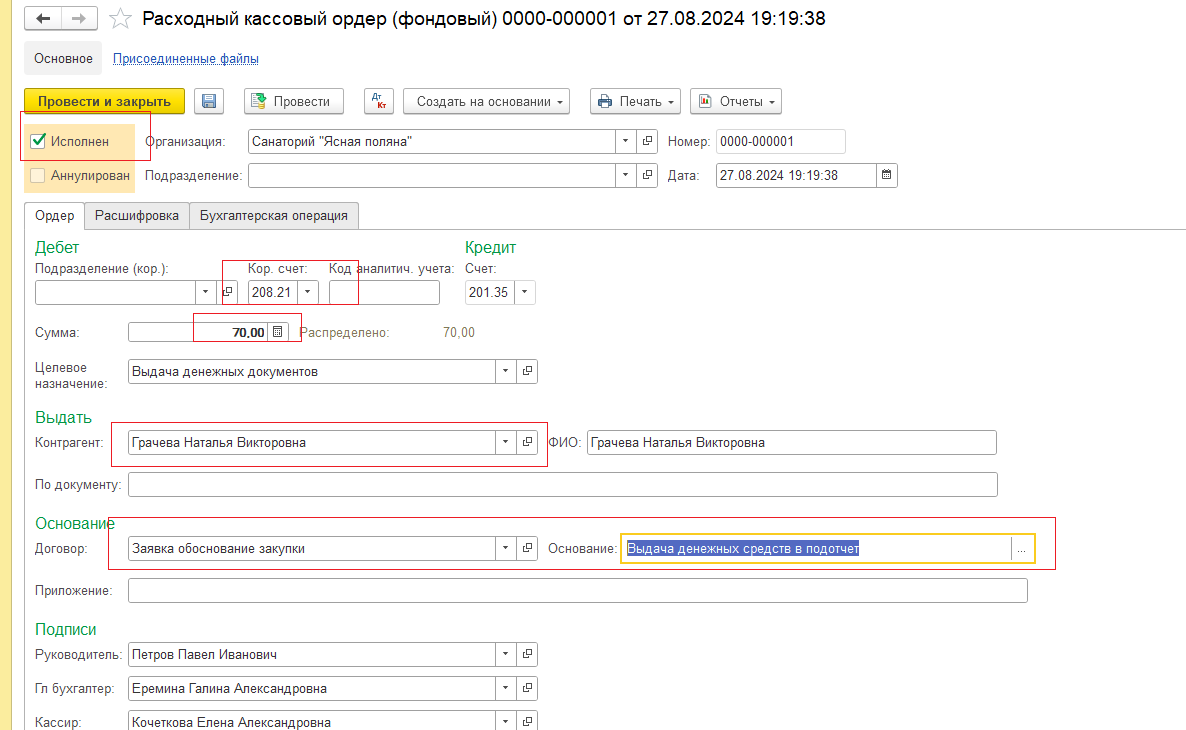The height and width of the screenshot is (730, 1186).
Task: Open the Подразделение field in a separate form
Action: click(647, 176)
